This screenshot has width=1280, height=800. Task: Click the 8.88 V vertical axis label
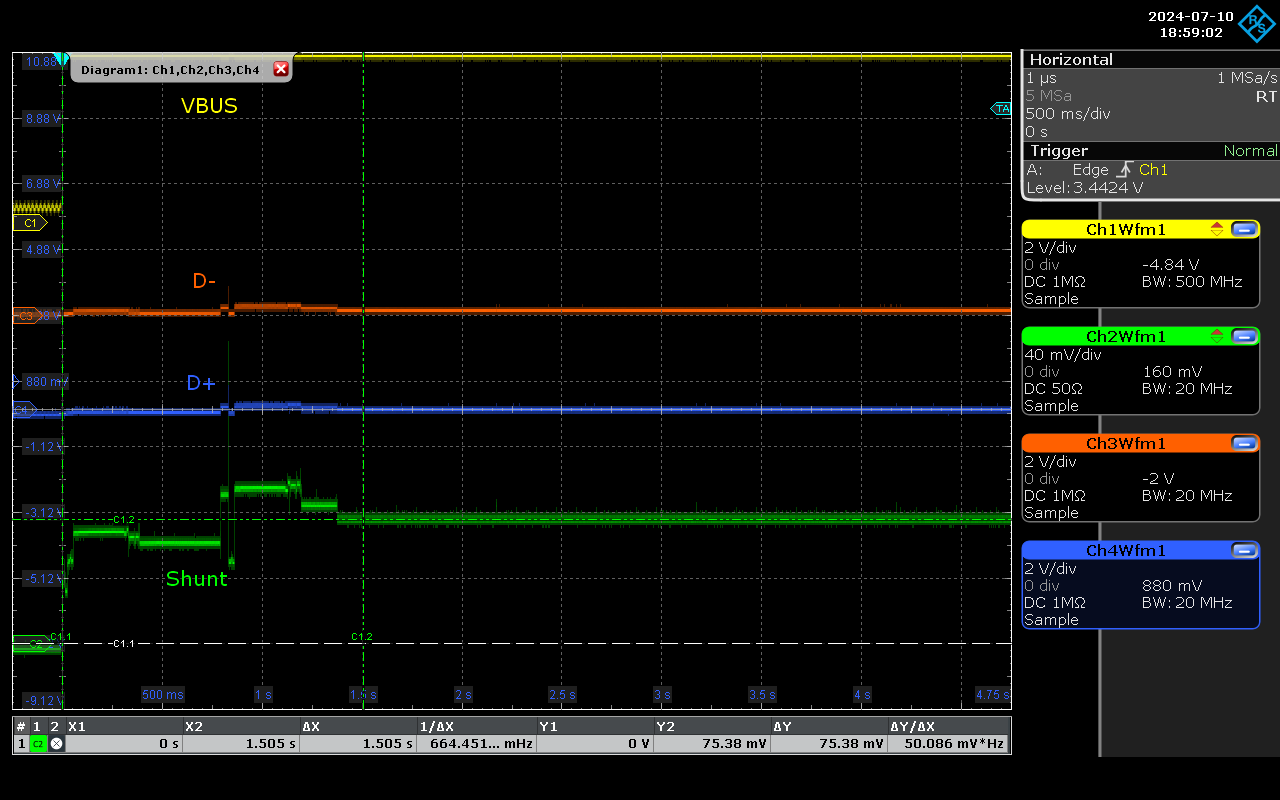(42, 118)
